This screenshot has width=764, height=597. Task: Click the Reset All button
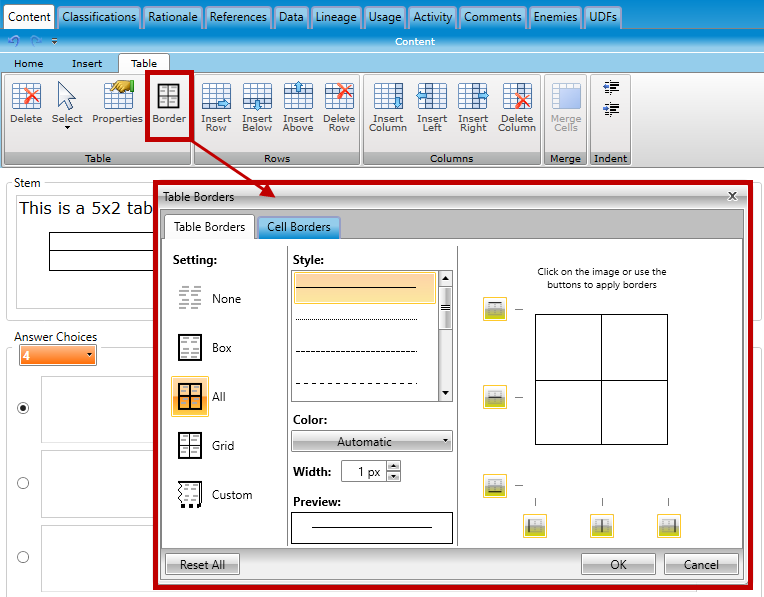[x=202, y=564]
